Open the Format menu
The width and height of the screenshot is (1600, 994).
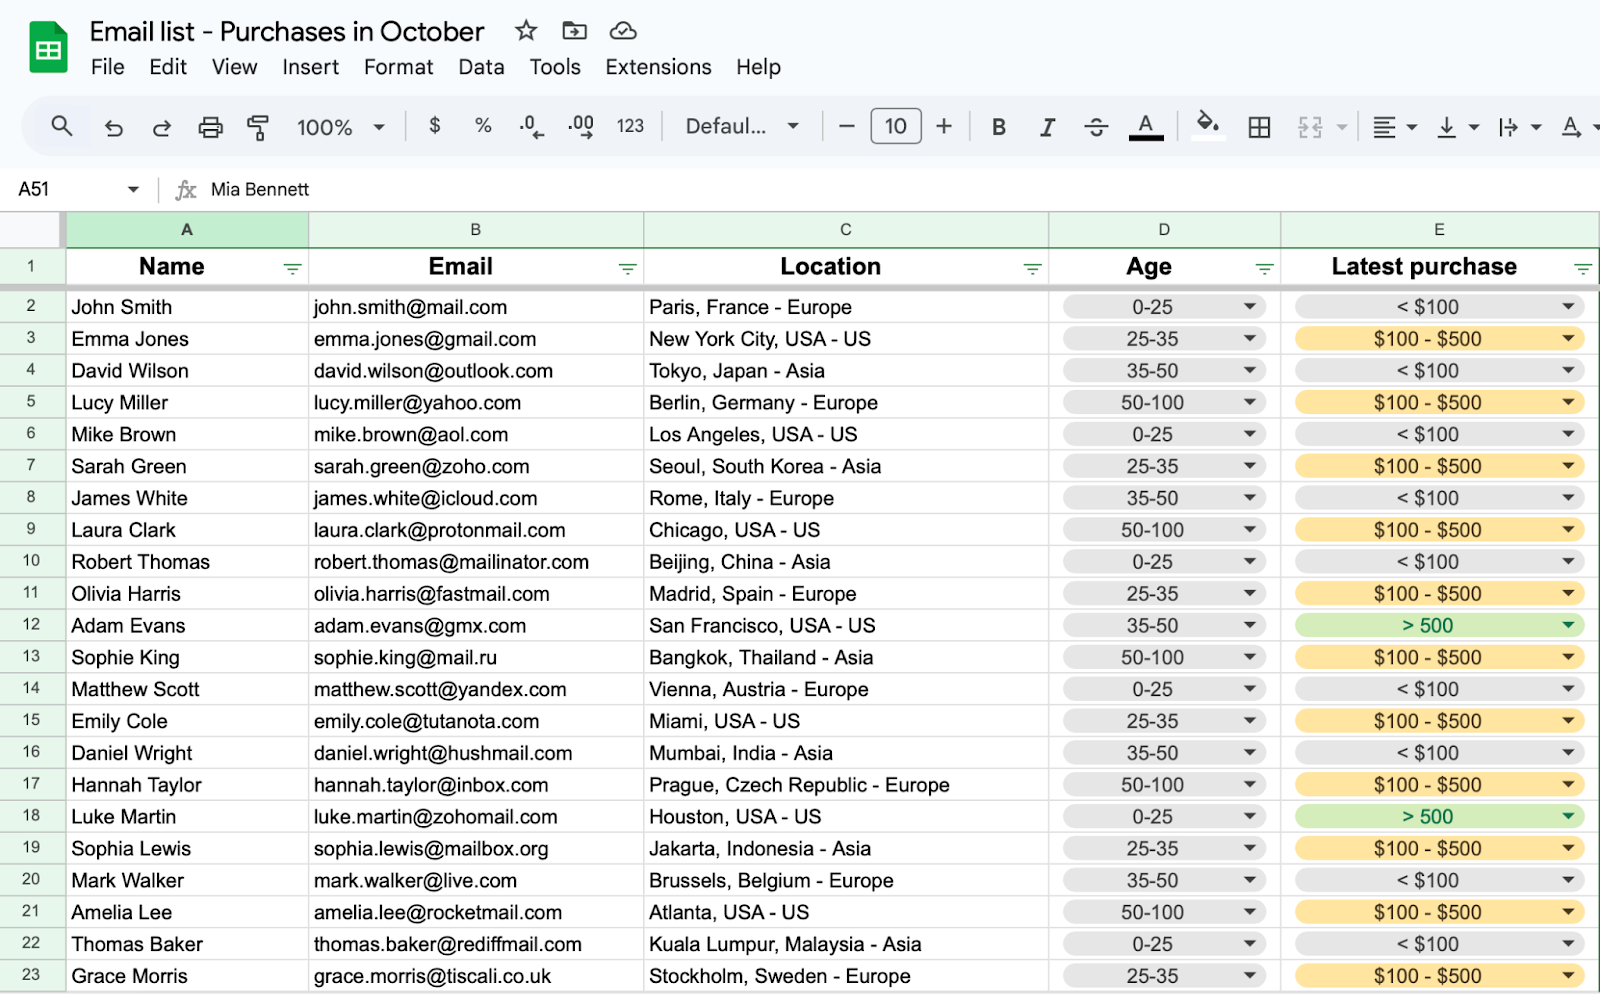coord(398,67)
